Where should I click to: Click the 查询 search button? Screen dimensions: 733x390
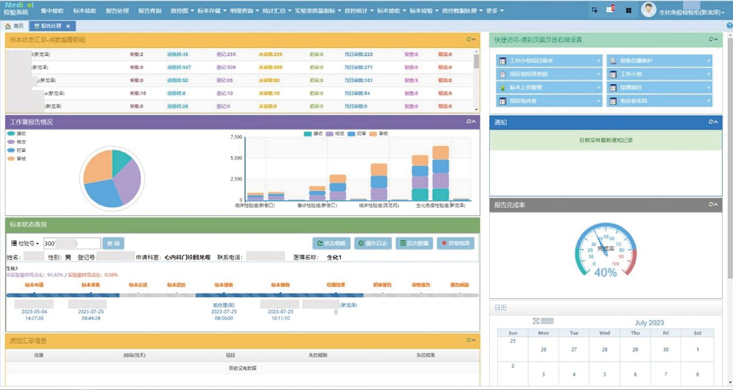[x=114, y=243]
